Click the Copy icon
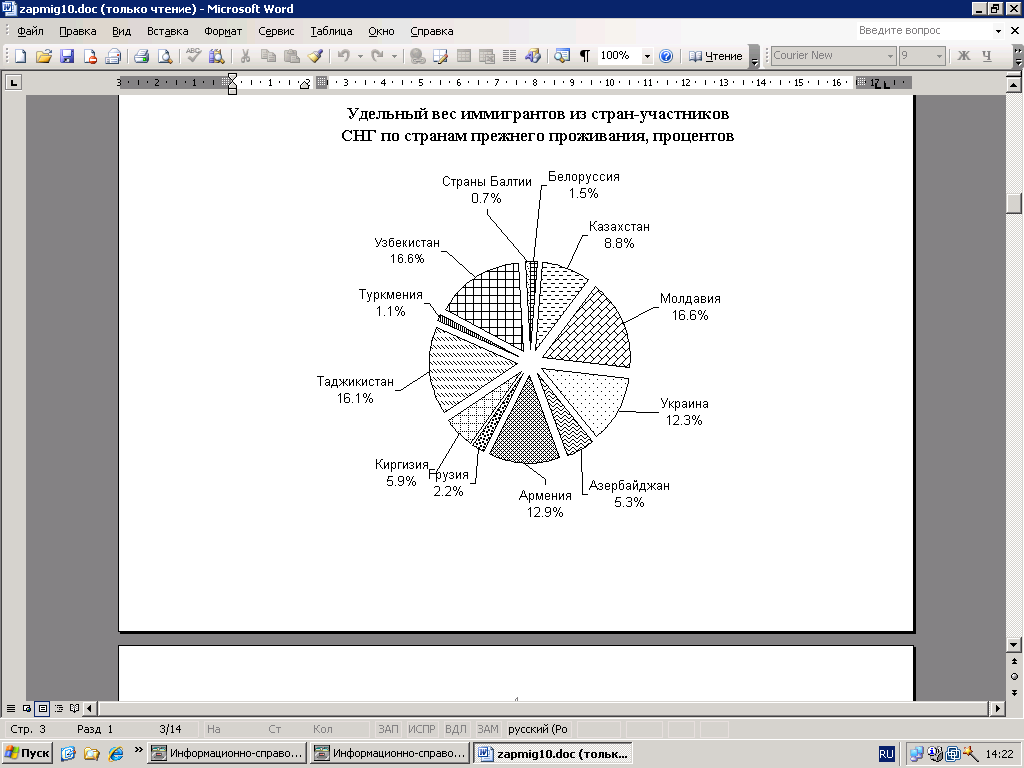 [268, 56]
